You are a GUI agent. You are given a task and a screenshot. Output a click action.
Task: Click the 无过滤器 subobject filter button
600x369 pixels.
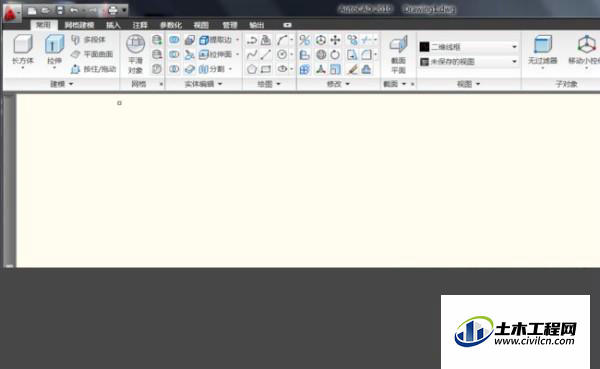coord(543,51)
